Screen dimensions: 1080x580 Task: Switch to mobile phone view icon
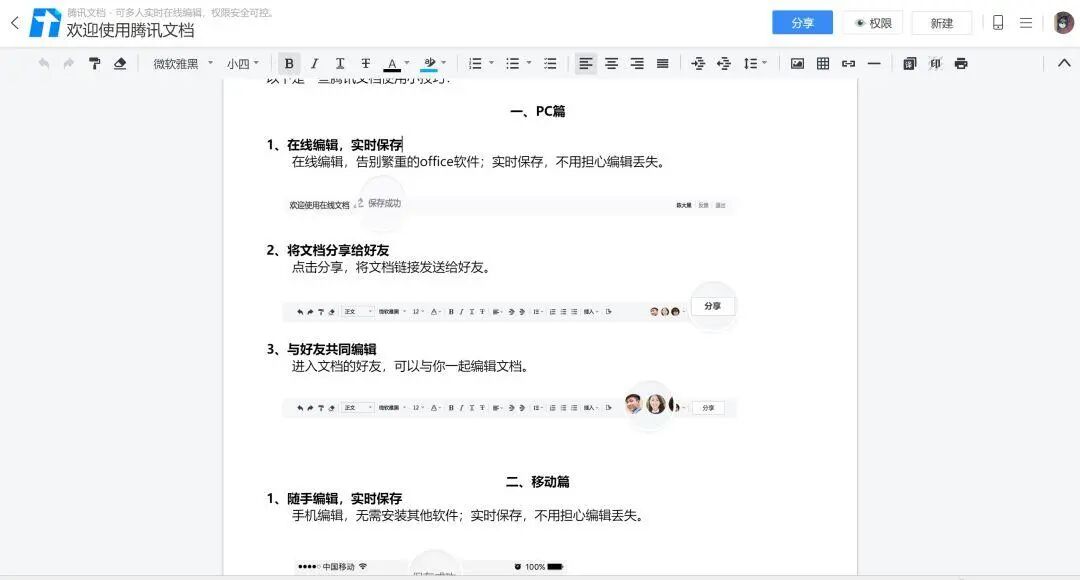point(997,23)
